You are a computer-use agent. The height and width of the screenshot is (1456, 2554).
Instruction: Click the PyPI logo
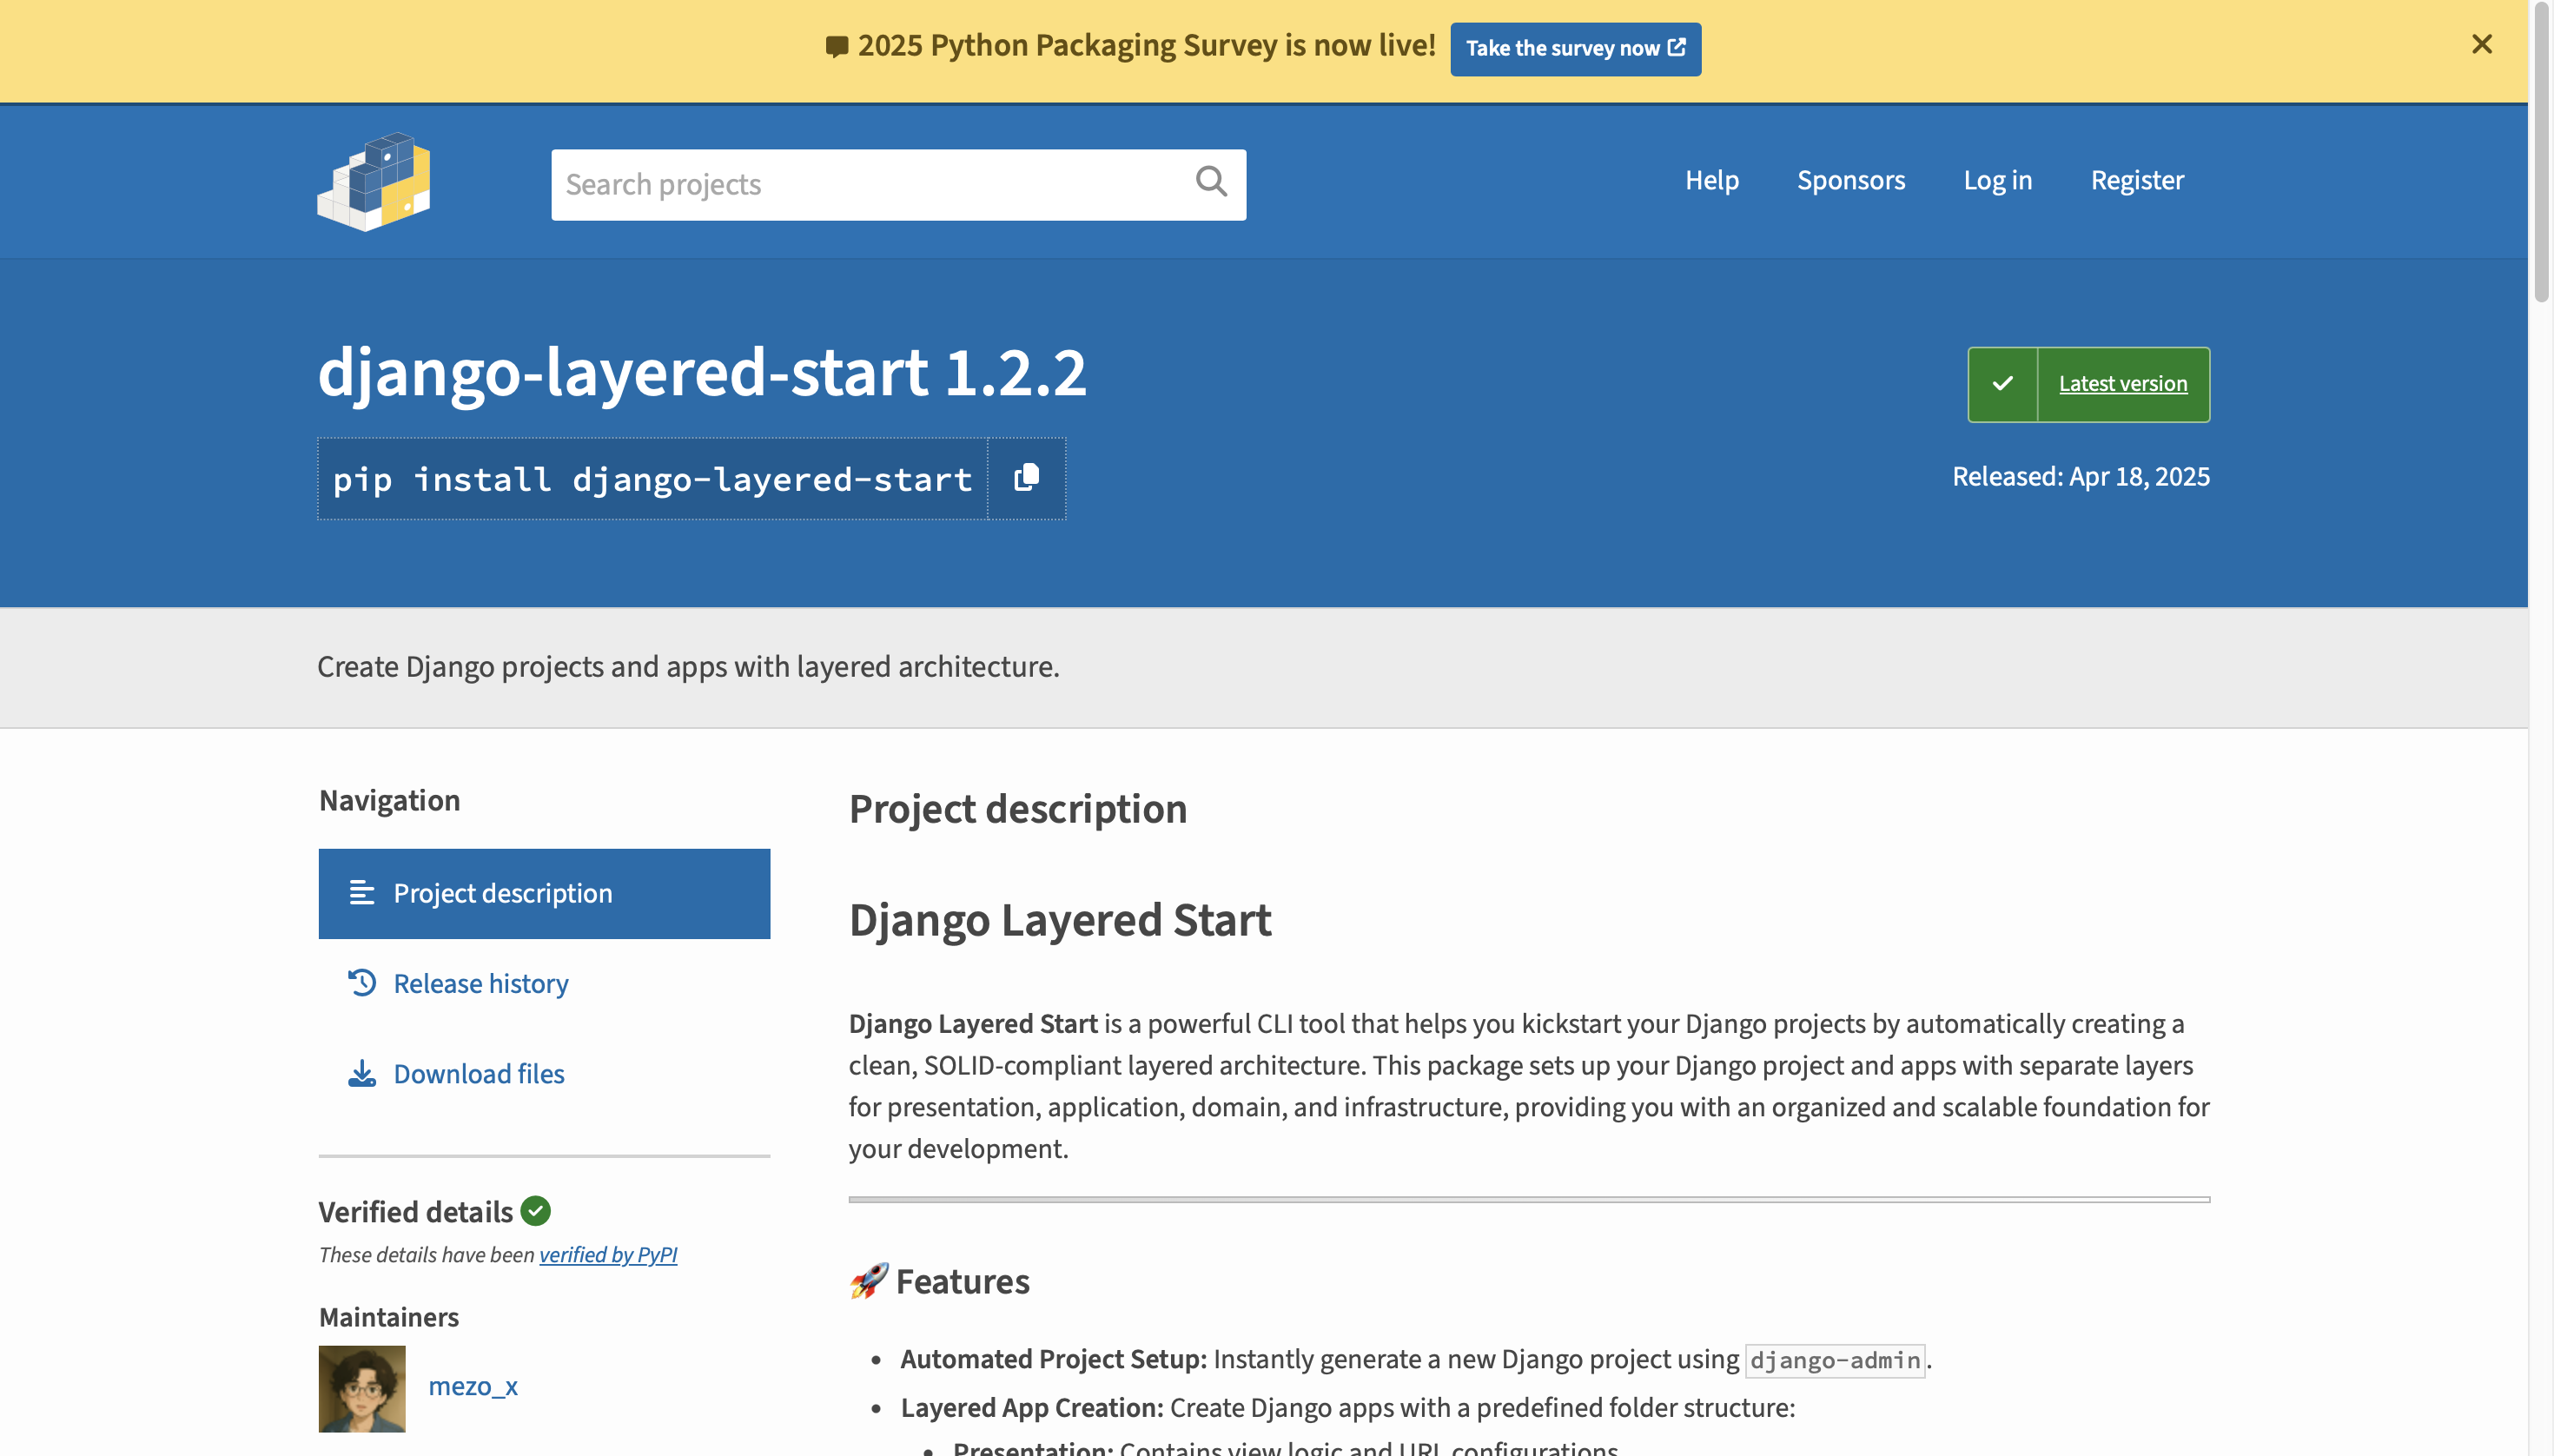375,184
